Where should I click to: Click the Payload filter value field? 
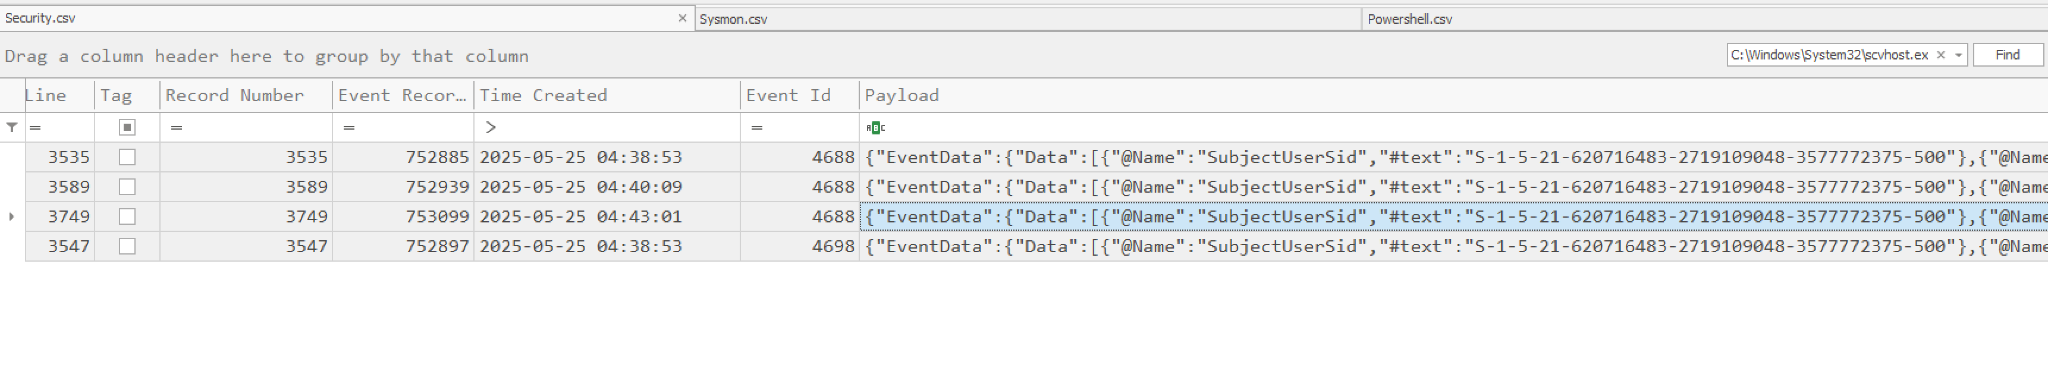click(x=1468, y=127)
